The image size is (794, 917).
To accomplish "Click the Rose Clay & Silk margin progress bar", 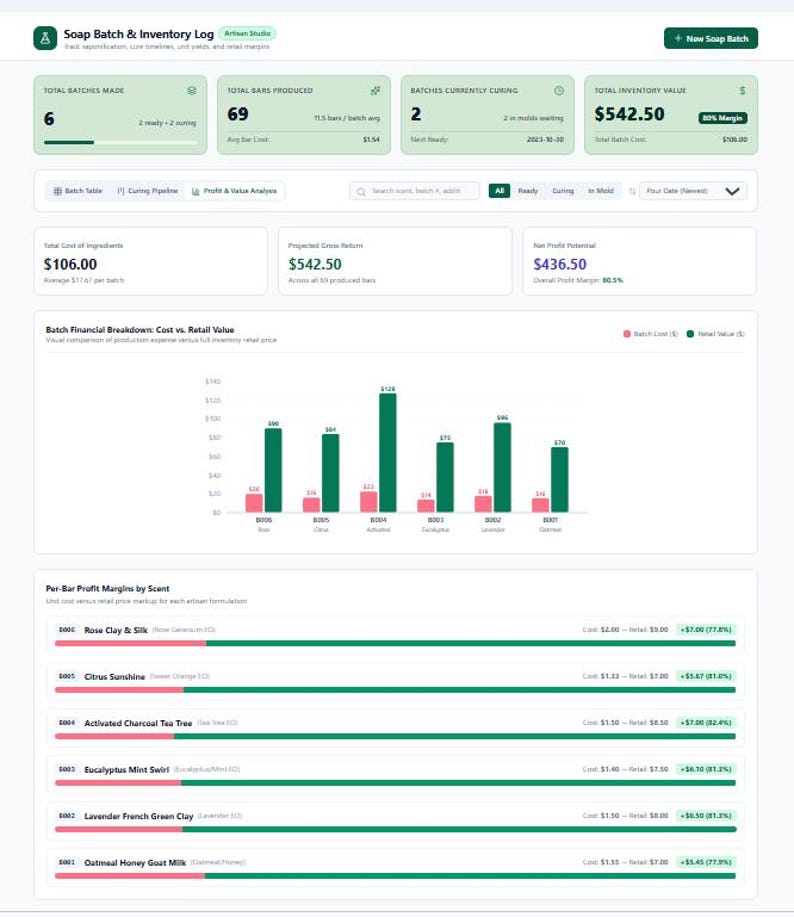I will coord(395,643).
